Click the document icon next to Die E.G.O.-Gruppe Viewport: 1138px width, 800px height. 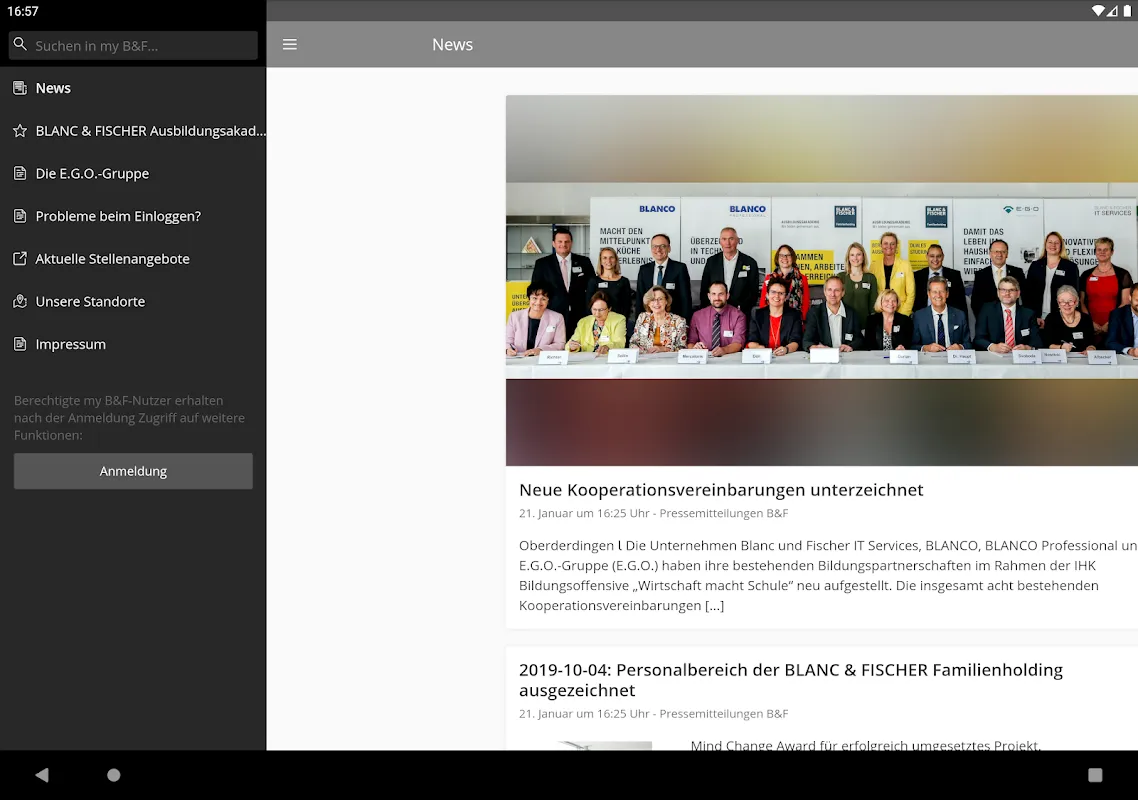point(20,174)
